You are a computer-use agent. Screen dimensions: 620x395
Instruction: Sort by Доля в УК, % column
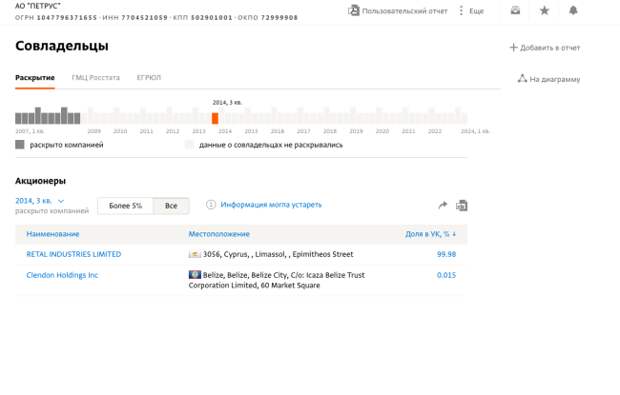[x=430, y=234]
